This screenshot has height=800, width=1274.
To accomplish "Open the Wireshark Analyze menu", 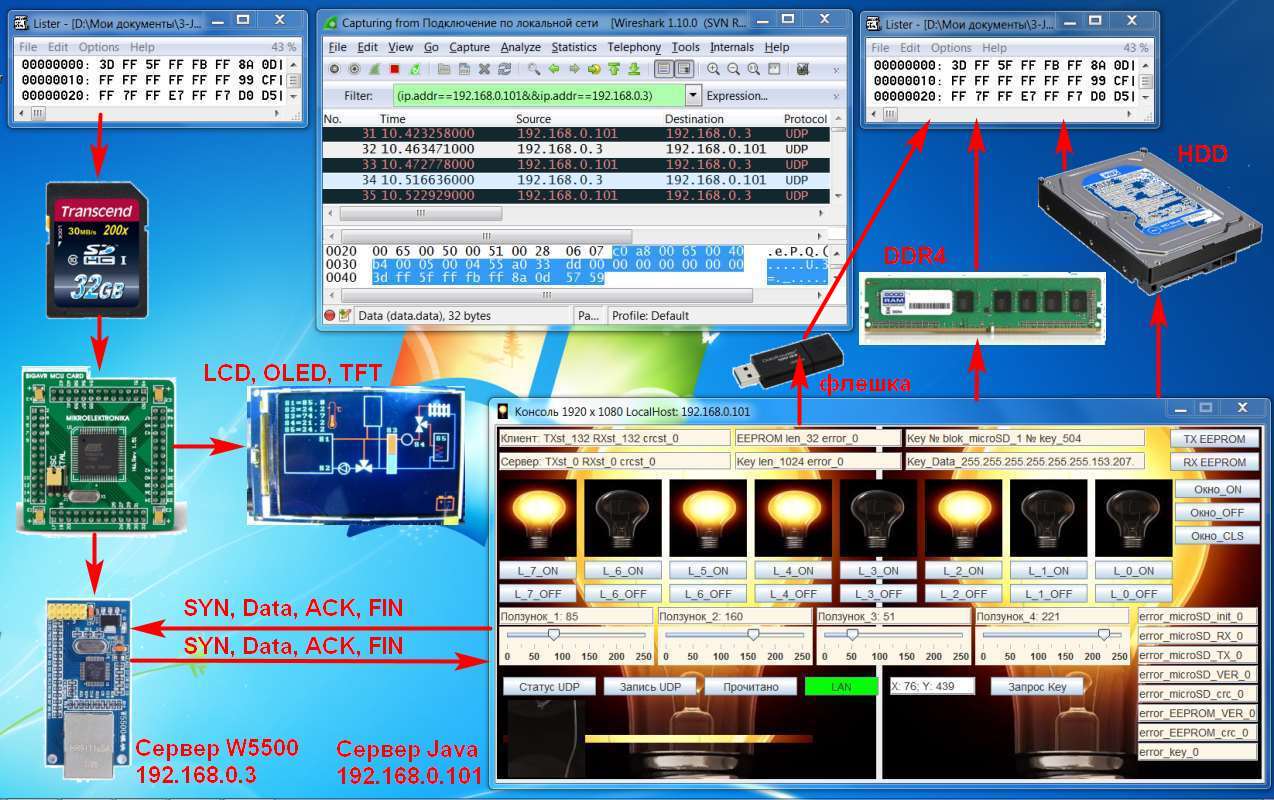I will tap(520, 47).
